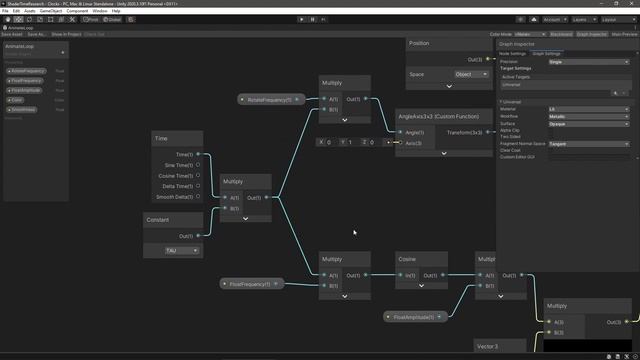Click the grid snapping icon in toolbar
Image resolution: width=640 pixels, height=360 pixels.
[x=131, y=20]
